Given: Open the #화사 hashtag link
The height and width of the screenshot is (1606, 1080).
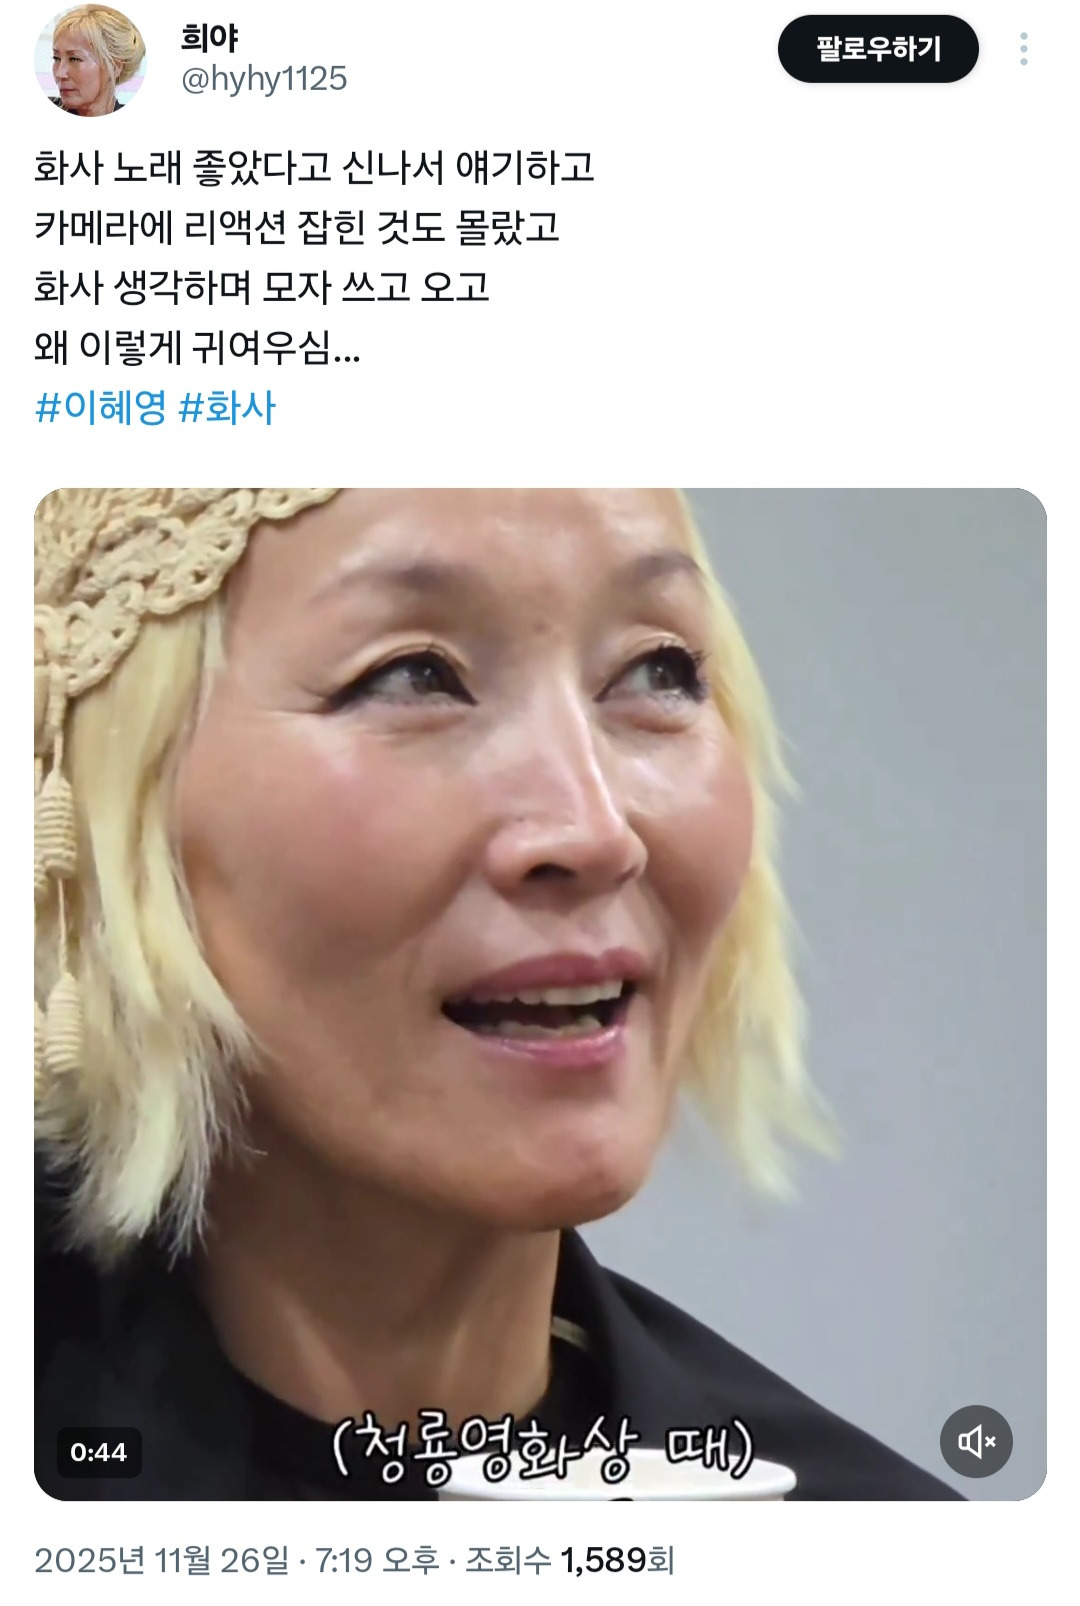Looking at the screenshot, I should (x=227, y=408).
